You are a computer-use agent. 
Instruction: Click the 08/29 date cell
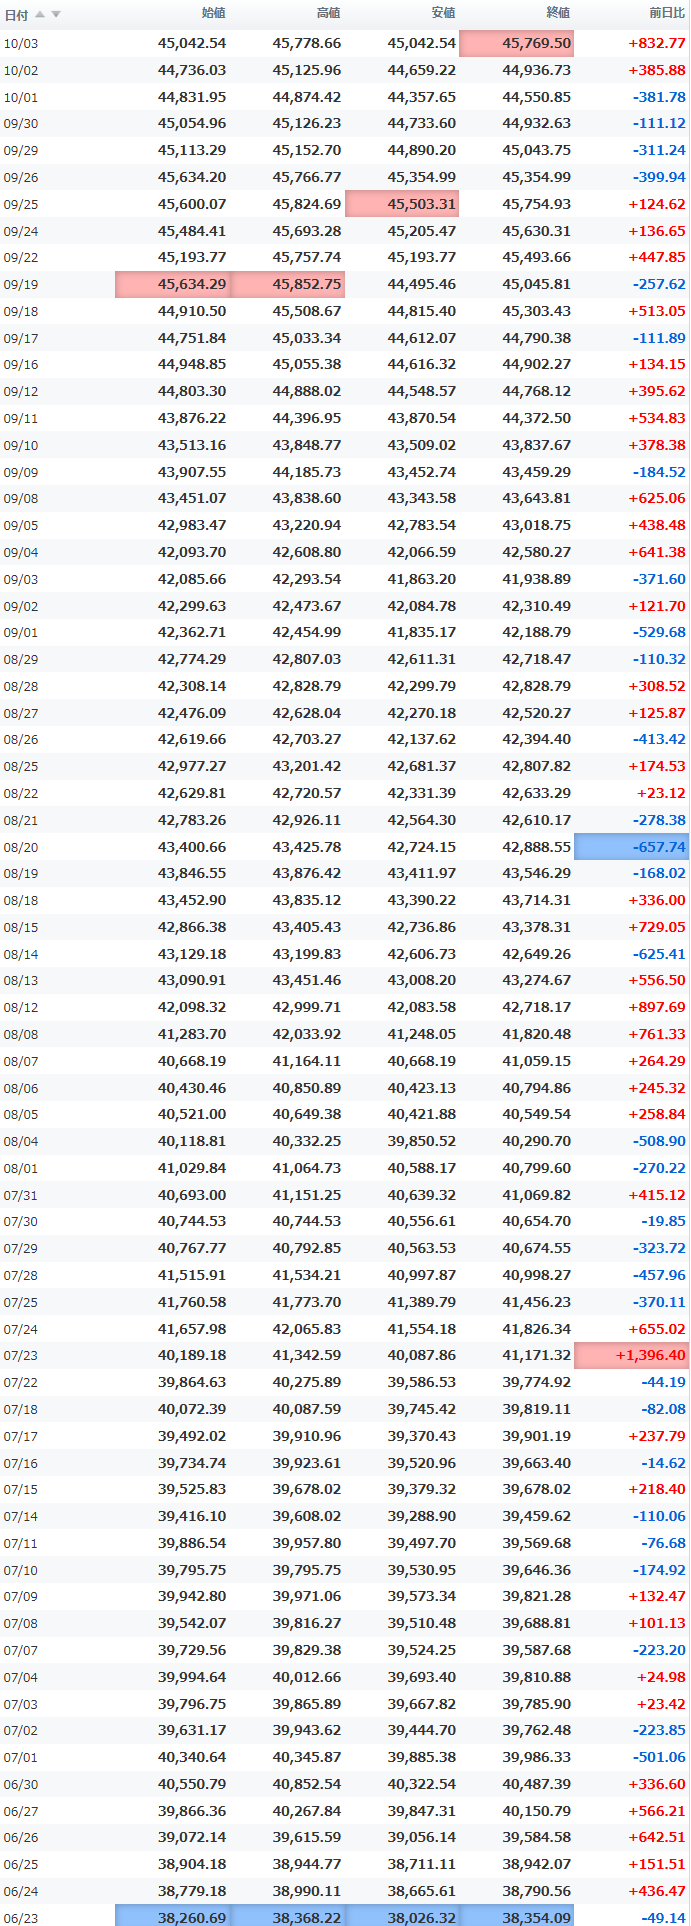pos(21,659)
